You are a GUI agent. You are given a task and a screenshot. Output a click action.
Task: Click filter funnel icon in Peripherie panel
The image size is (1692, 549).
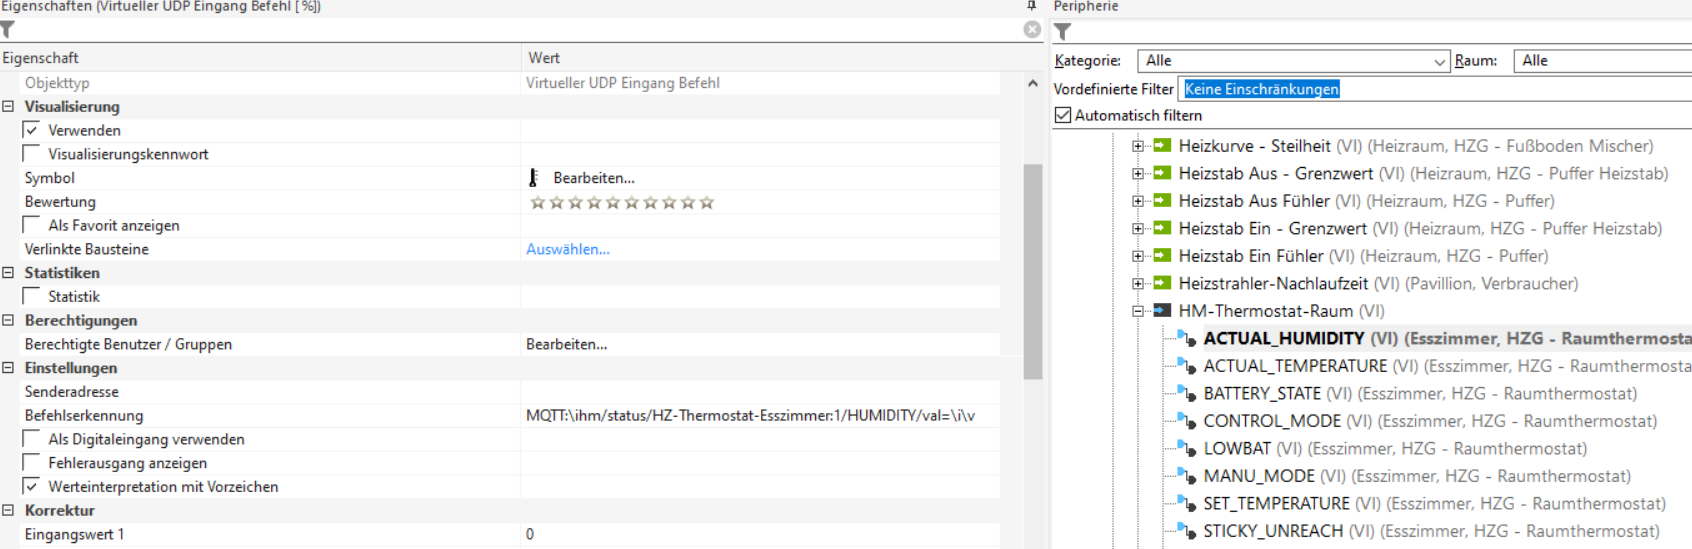click(x=1063, y=32)
